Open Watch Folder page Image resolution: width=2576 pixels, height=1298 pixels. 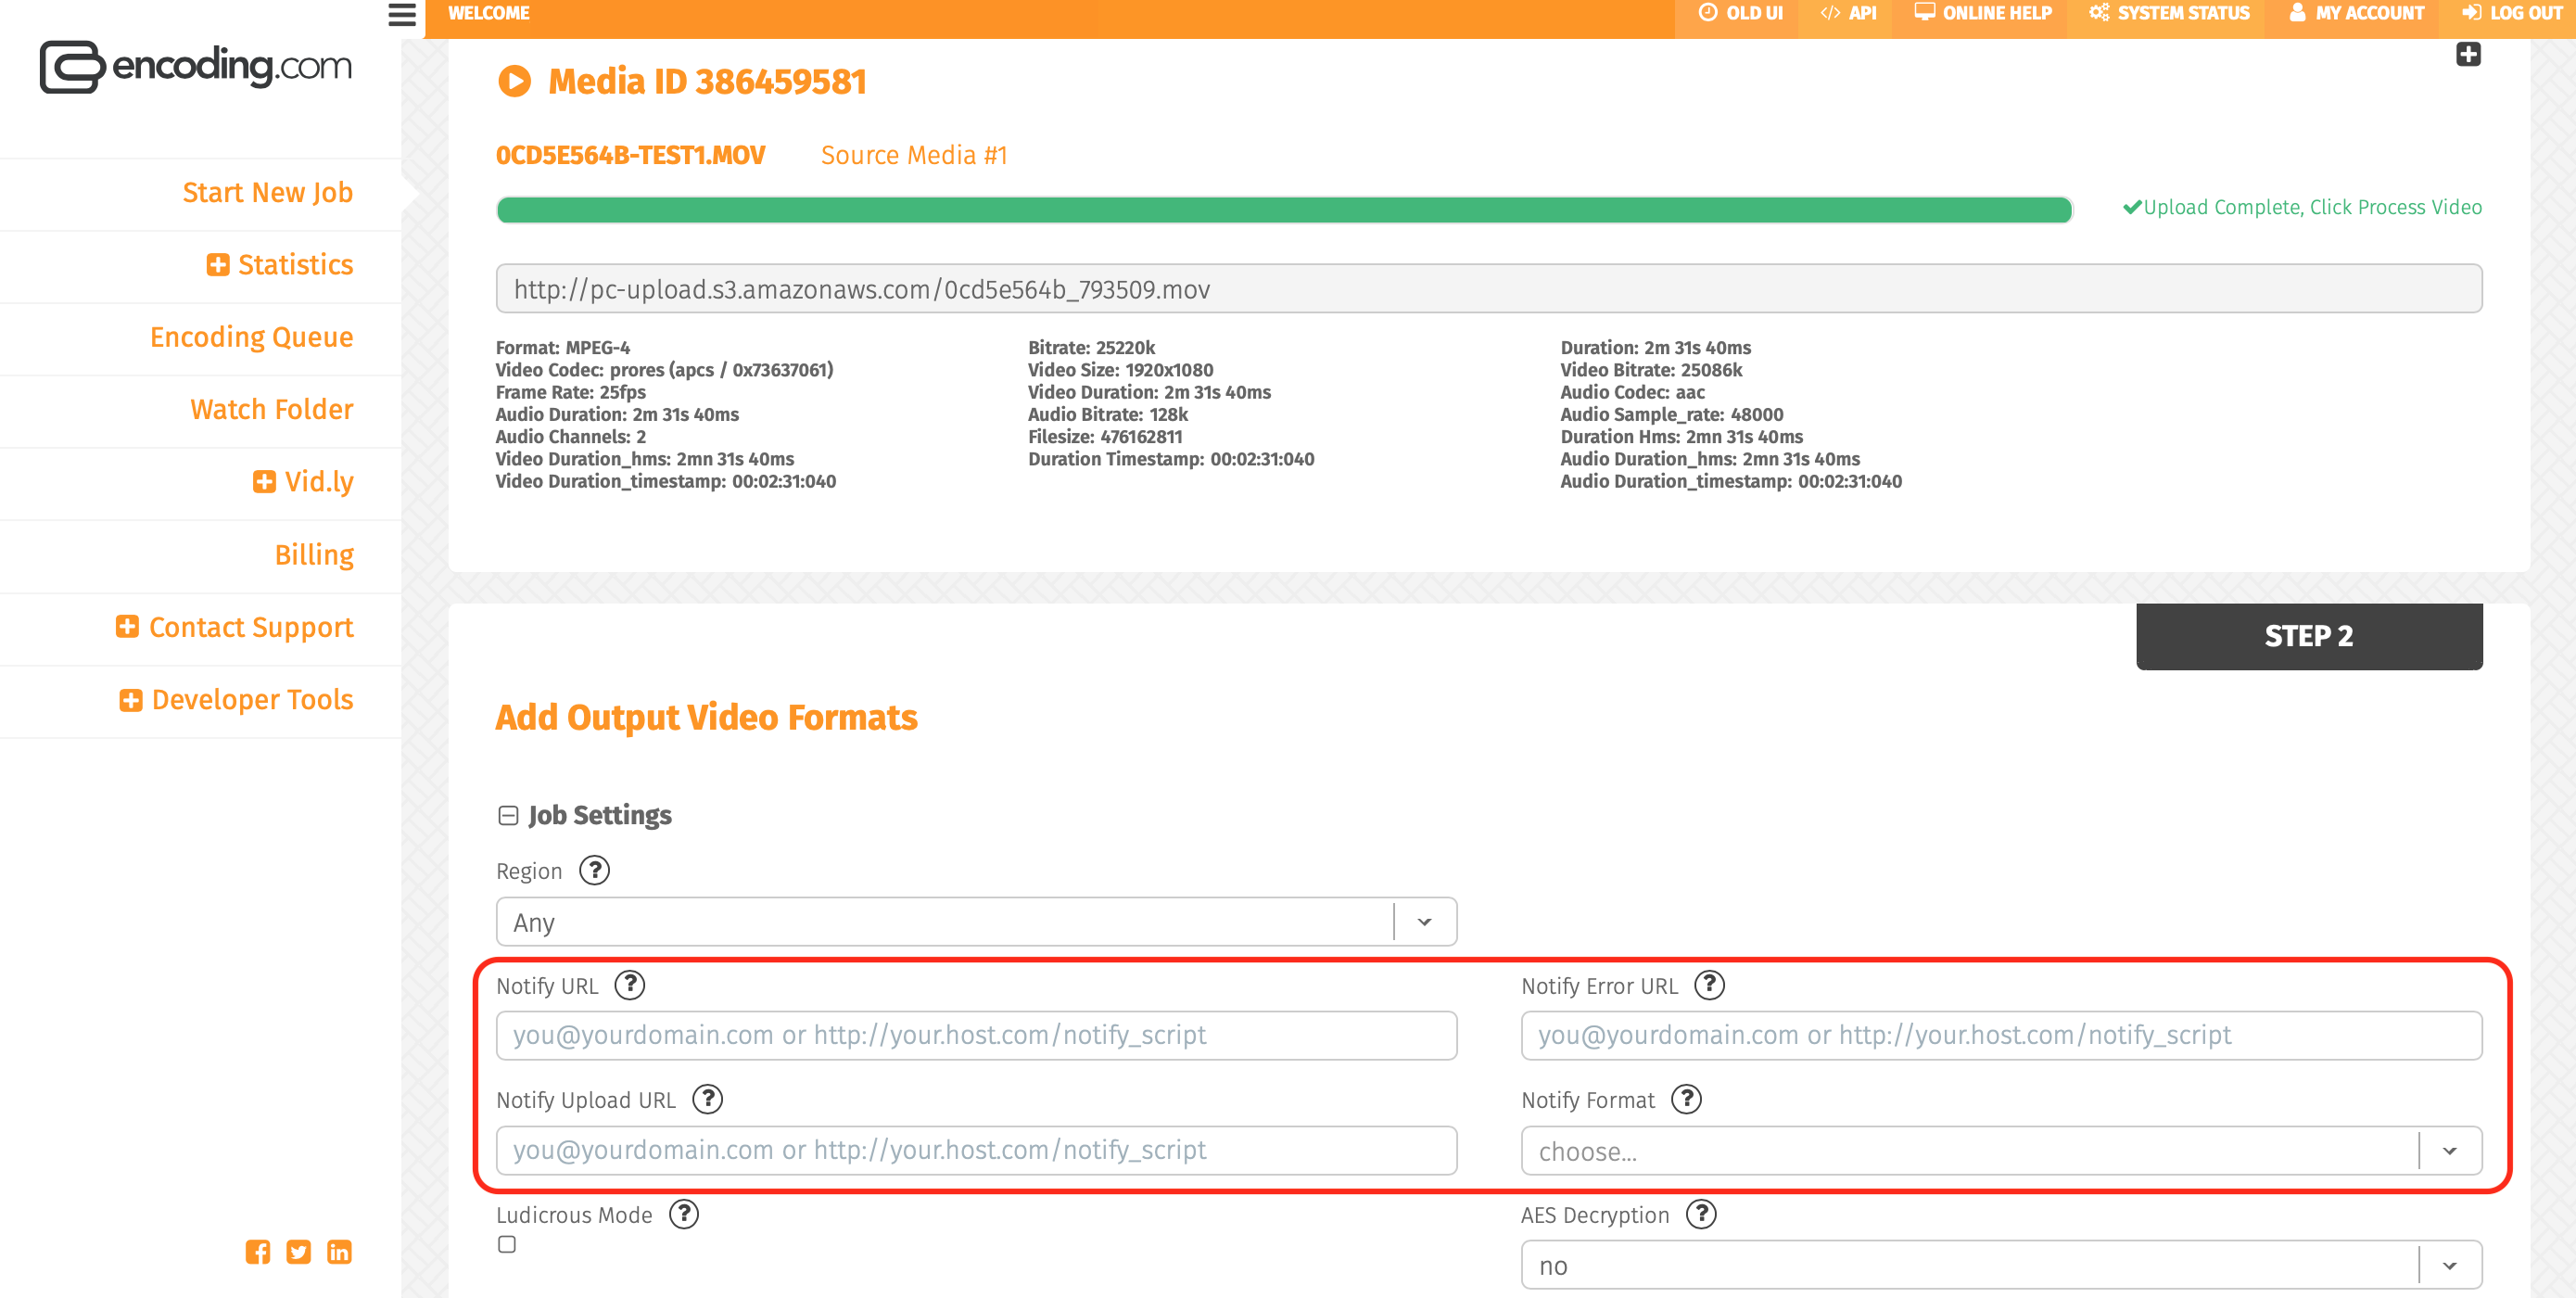point(272,410)
